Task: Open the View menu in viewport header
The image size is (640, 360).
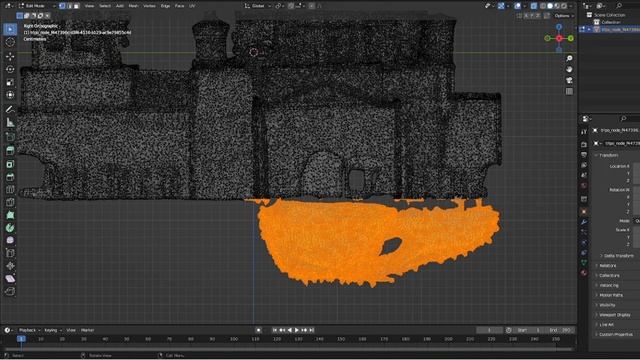Action: 89,6
